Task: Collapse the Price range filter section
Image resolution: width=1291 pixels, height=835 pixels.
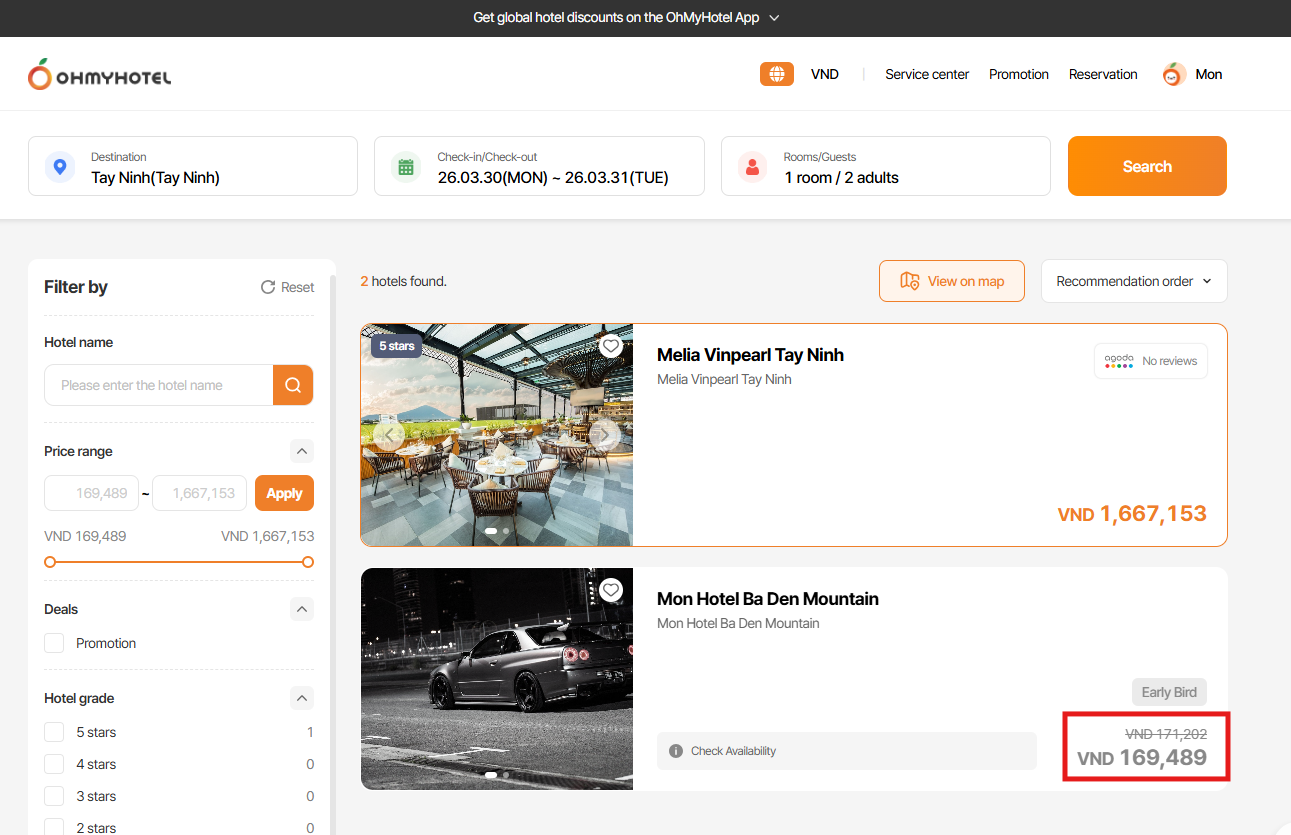Action: (302, 451)
